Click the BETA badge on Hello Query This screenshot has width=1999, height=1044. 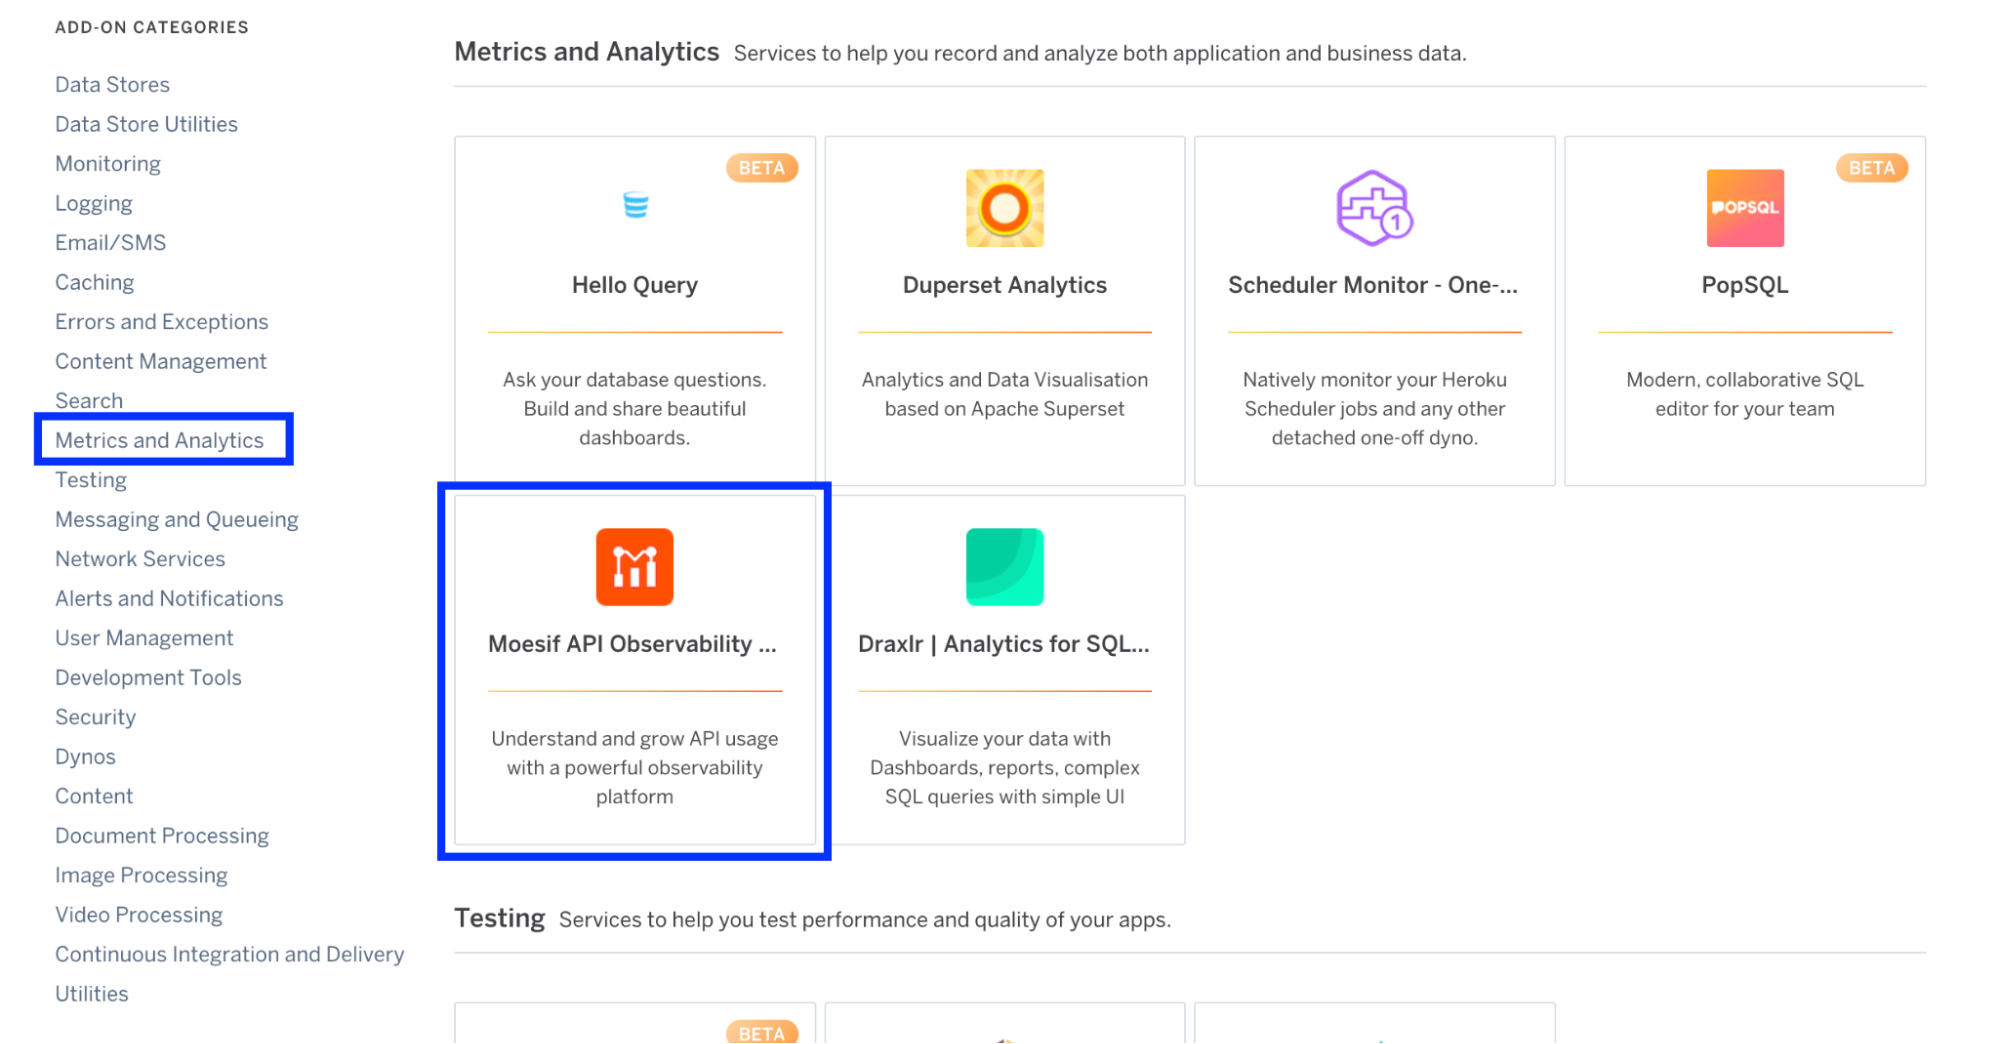click(761, 167)
